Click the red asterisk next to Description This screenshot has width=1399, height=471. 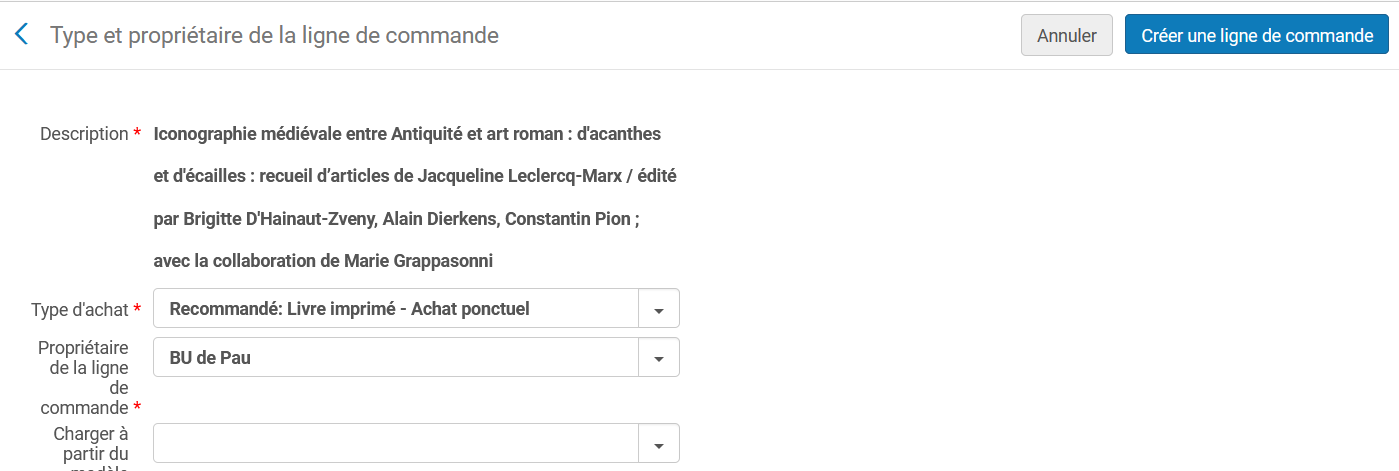click(137, 134)
